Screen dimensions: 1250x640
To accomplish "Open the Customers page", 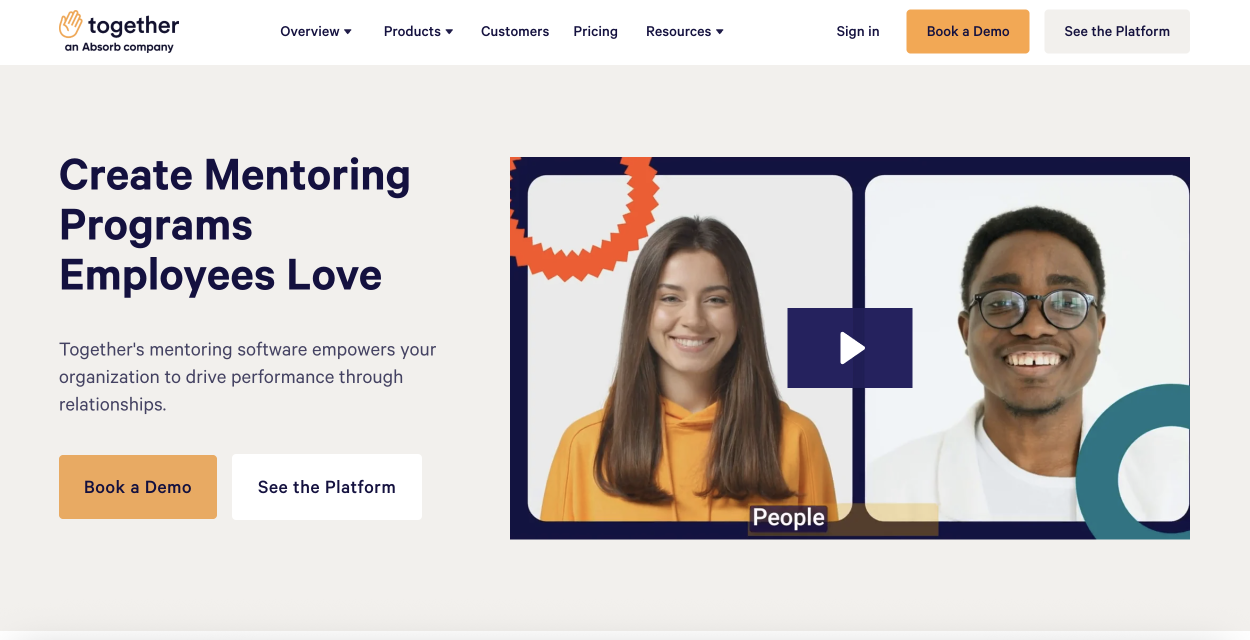I will point(515,32).
